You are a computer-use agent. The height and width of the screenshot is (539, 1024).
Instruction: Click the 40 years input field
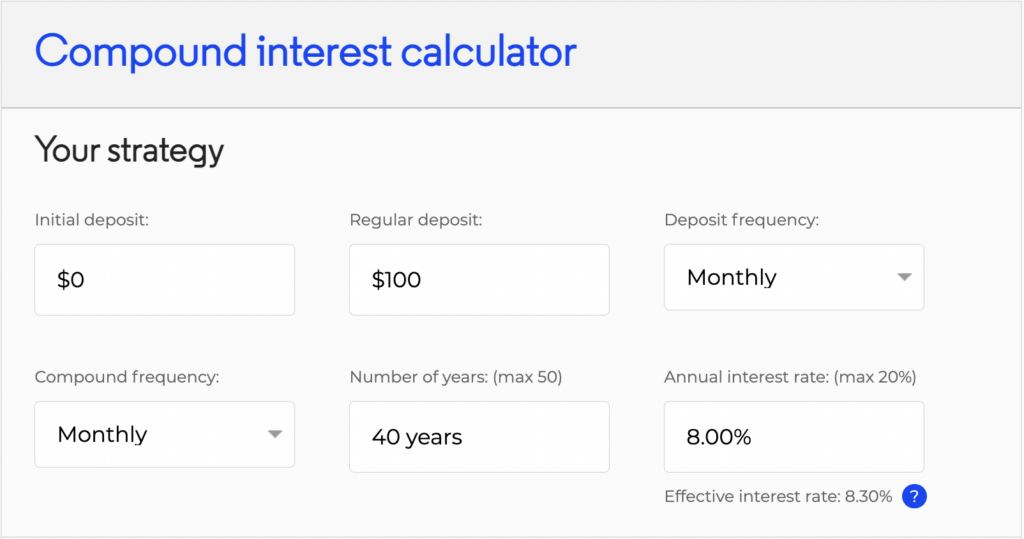(479, 437)
